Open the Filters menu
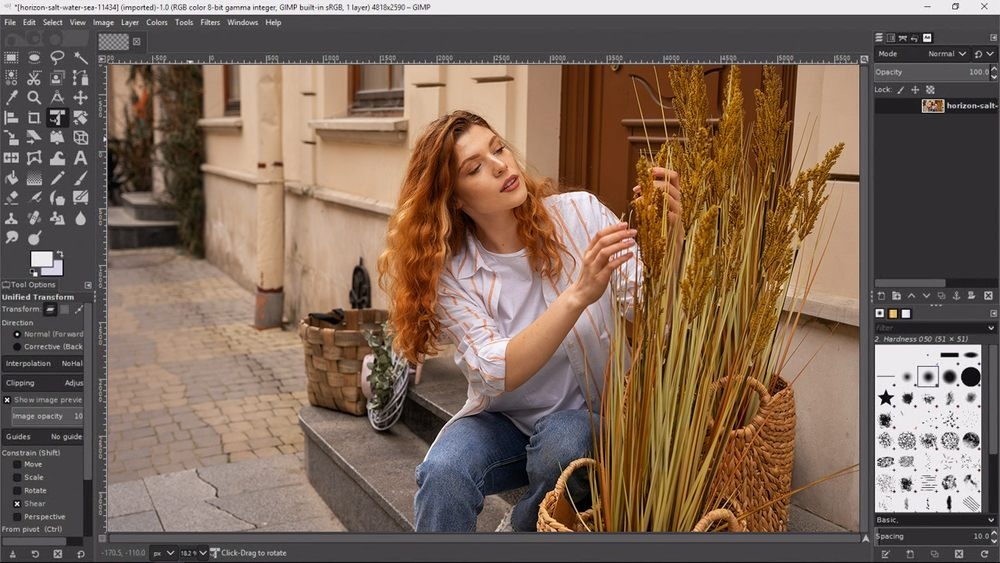 [x=210, y=22]
